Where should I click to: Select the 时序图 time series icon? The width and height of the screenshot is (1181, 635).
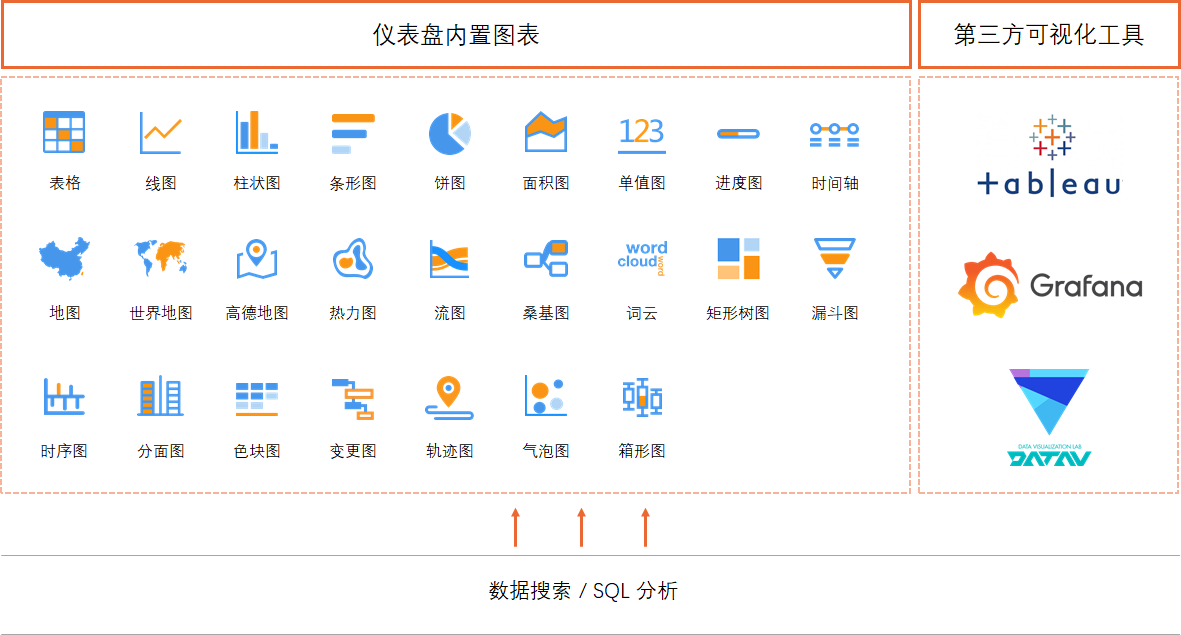tap(64, 397)
